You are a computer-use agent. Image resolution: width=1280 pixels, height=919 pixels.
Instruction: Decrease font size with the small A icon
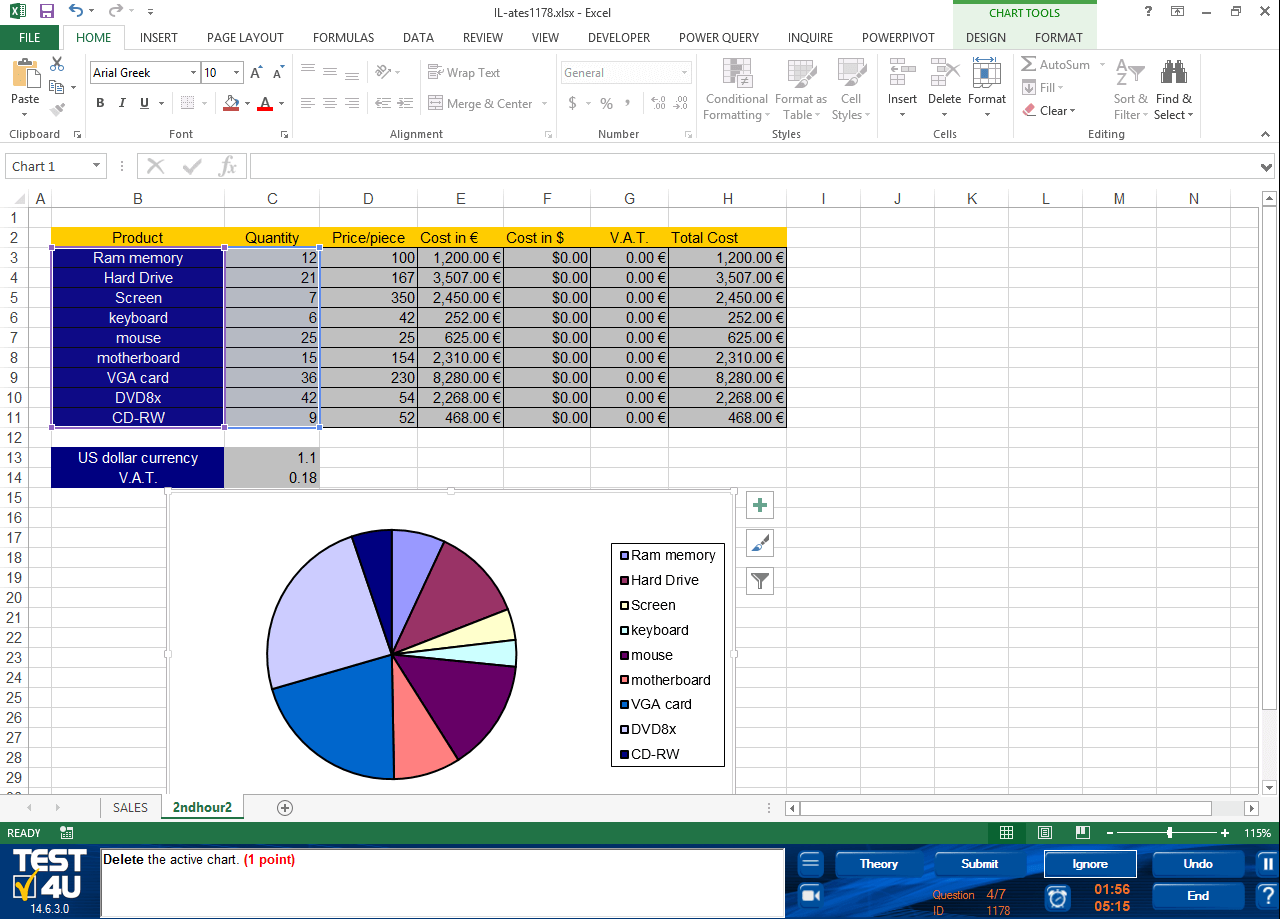(x=278, y=73)
